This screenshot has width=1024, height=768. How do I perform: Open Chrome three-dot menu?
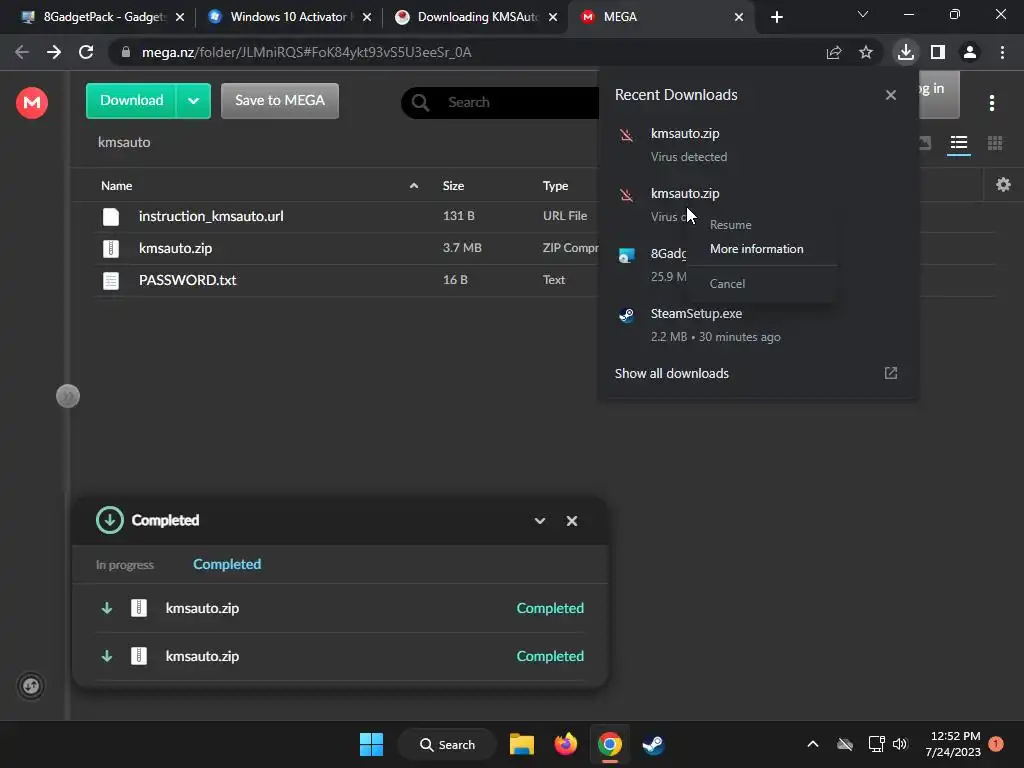click(1002, 52)
